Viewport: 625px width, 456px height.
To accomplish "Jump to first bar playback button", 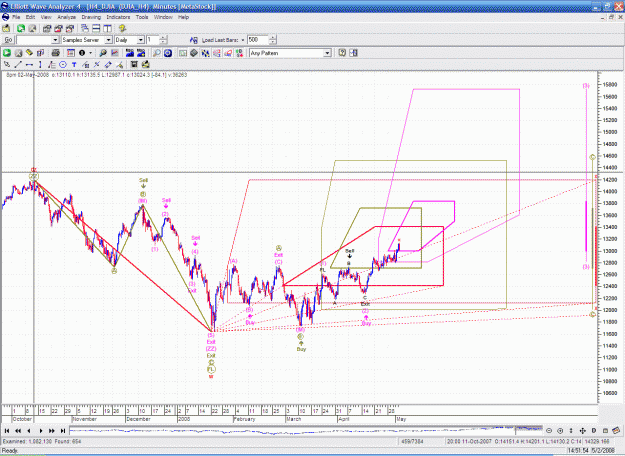I will click(x=7, y=431).
